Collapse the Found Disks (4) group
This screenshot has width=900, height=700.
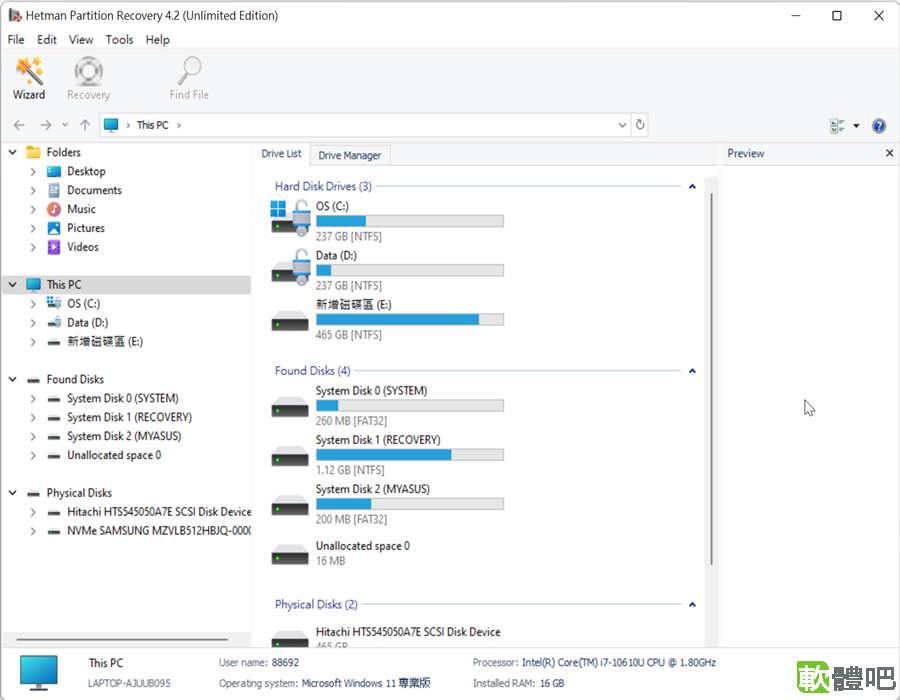click(692, 371)
